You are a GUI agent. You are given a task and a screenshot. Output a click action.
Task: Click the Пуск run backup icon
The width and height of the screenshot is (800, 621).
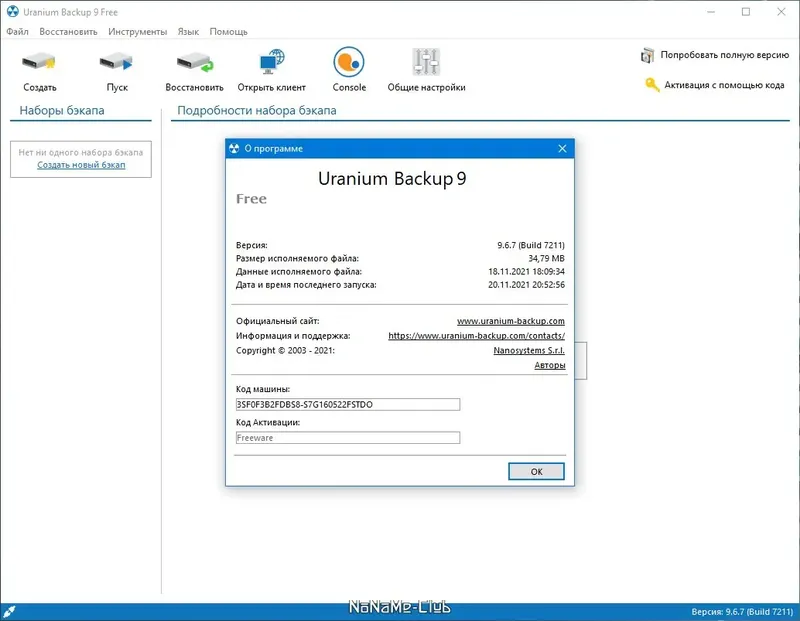(x=116, y=62)
